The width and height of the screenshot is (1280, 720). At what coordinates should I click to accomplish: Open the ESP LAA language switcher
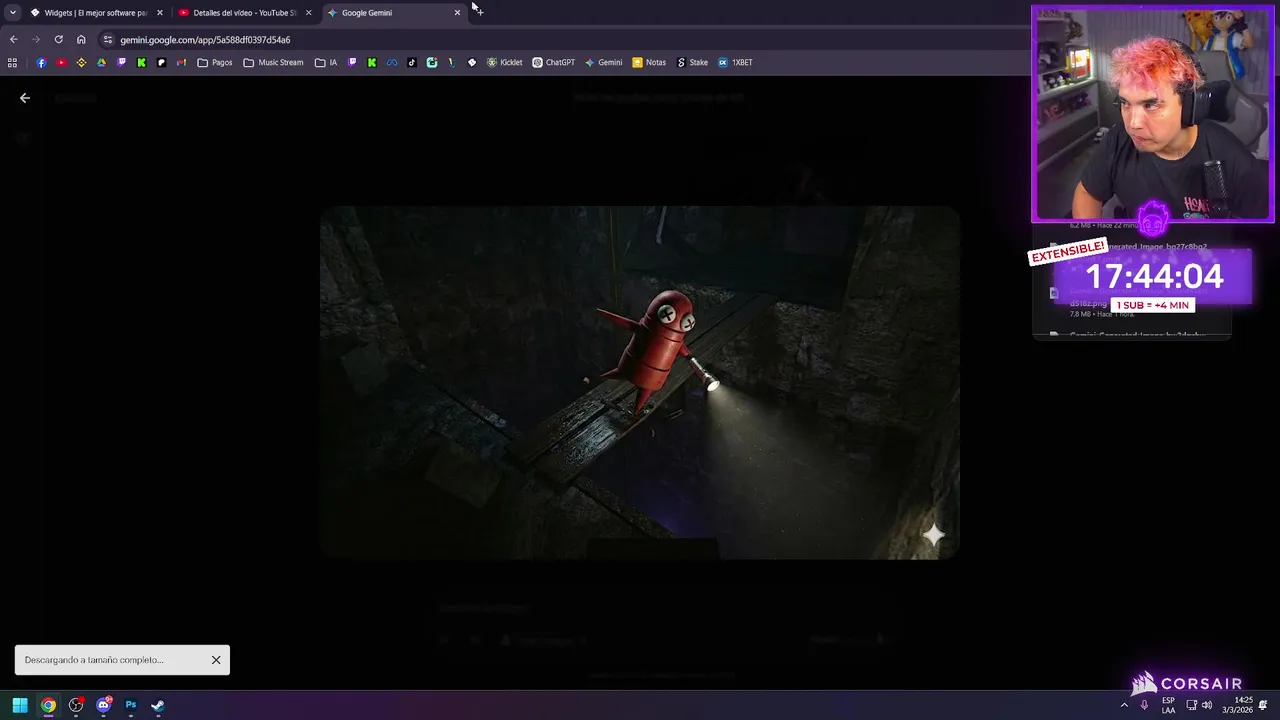tap(1168, 705)
